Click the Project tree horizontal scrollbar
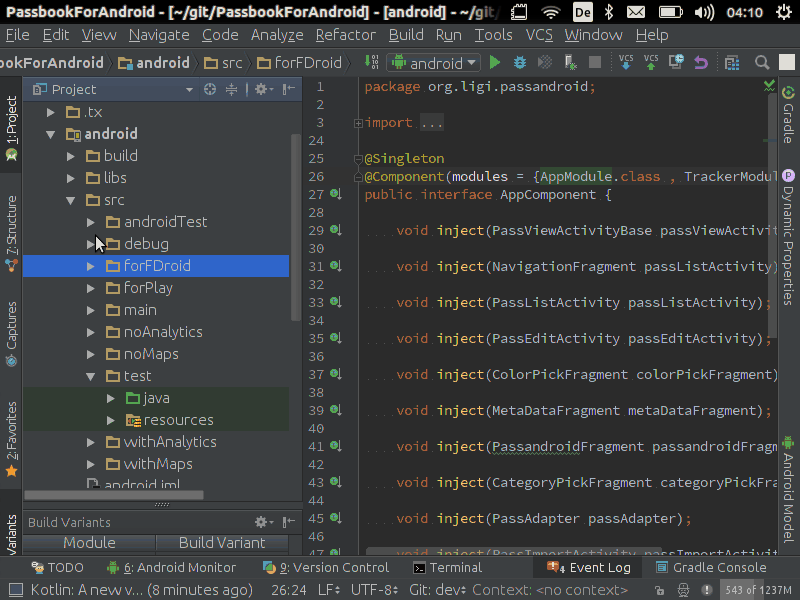This screenshot has height=600, width=800. click(x=114, y=495)
